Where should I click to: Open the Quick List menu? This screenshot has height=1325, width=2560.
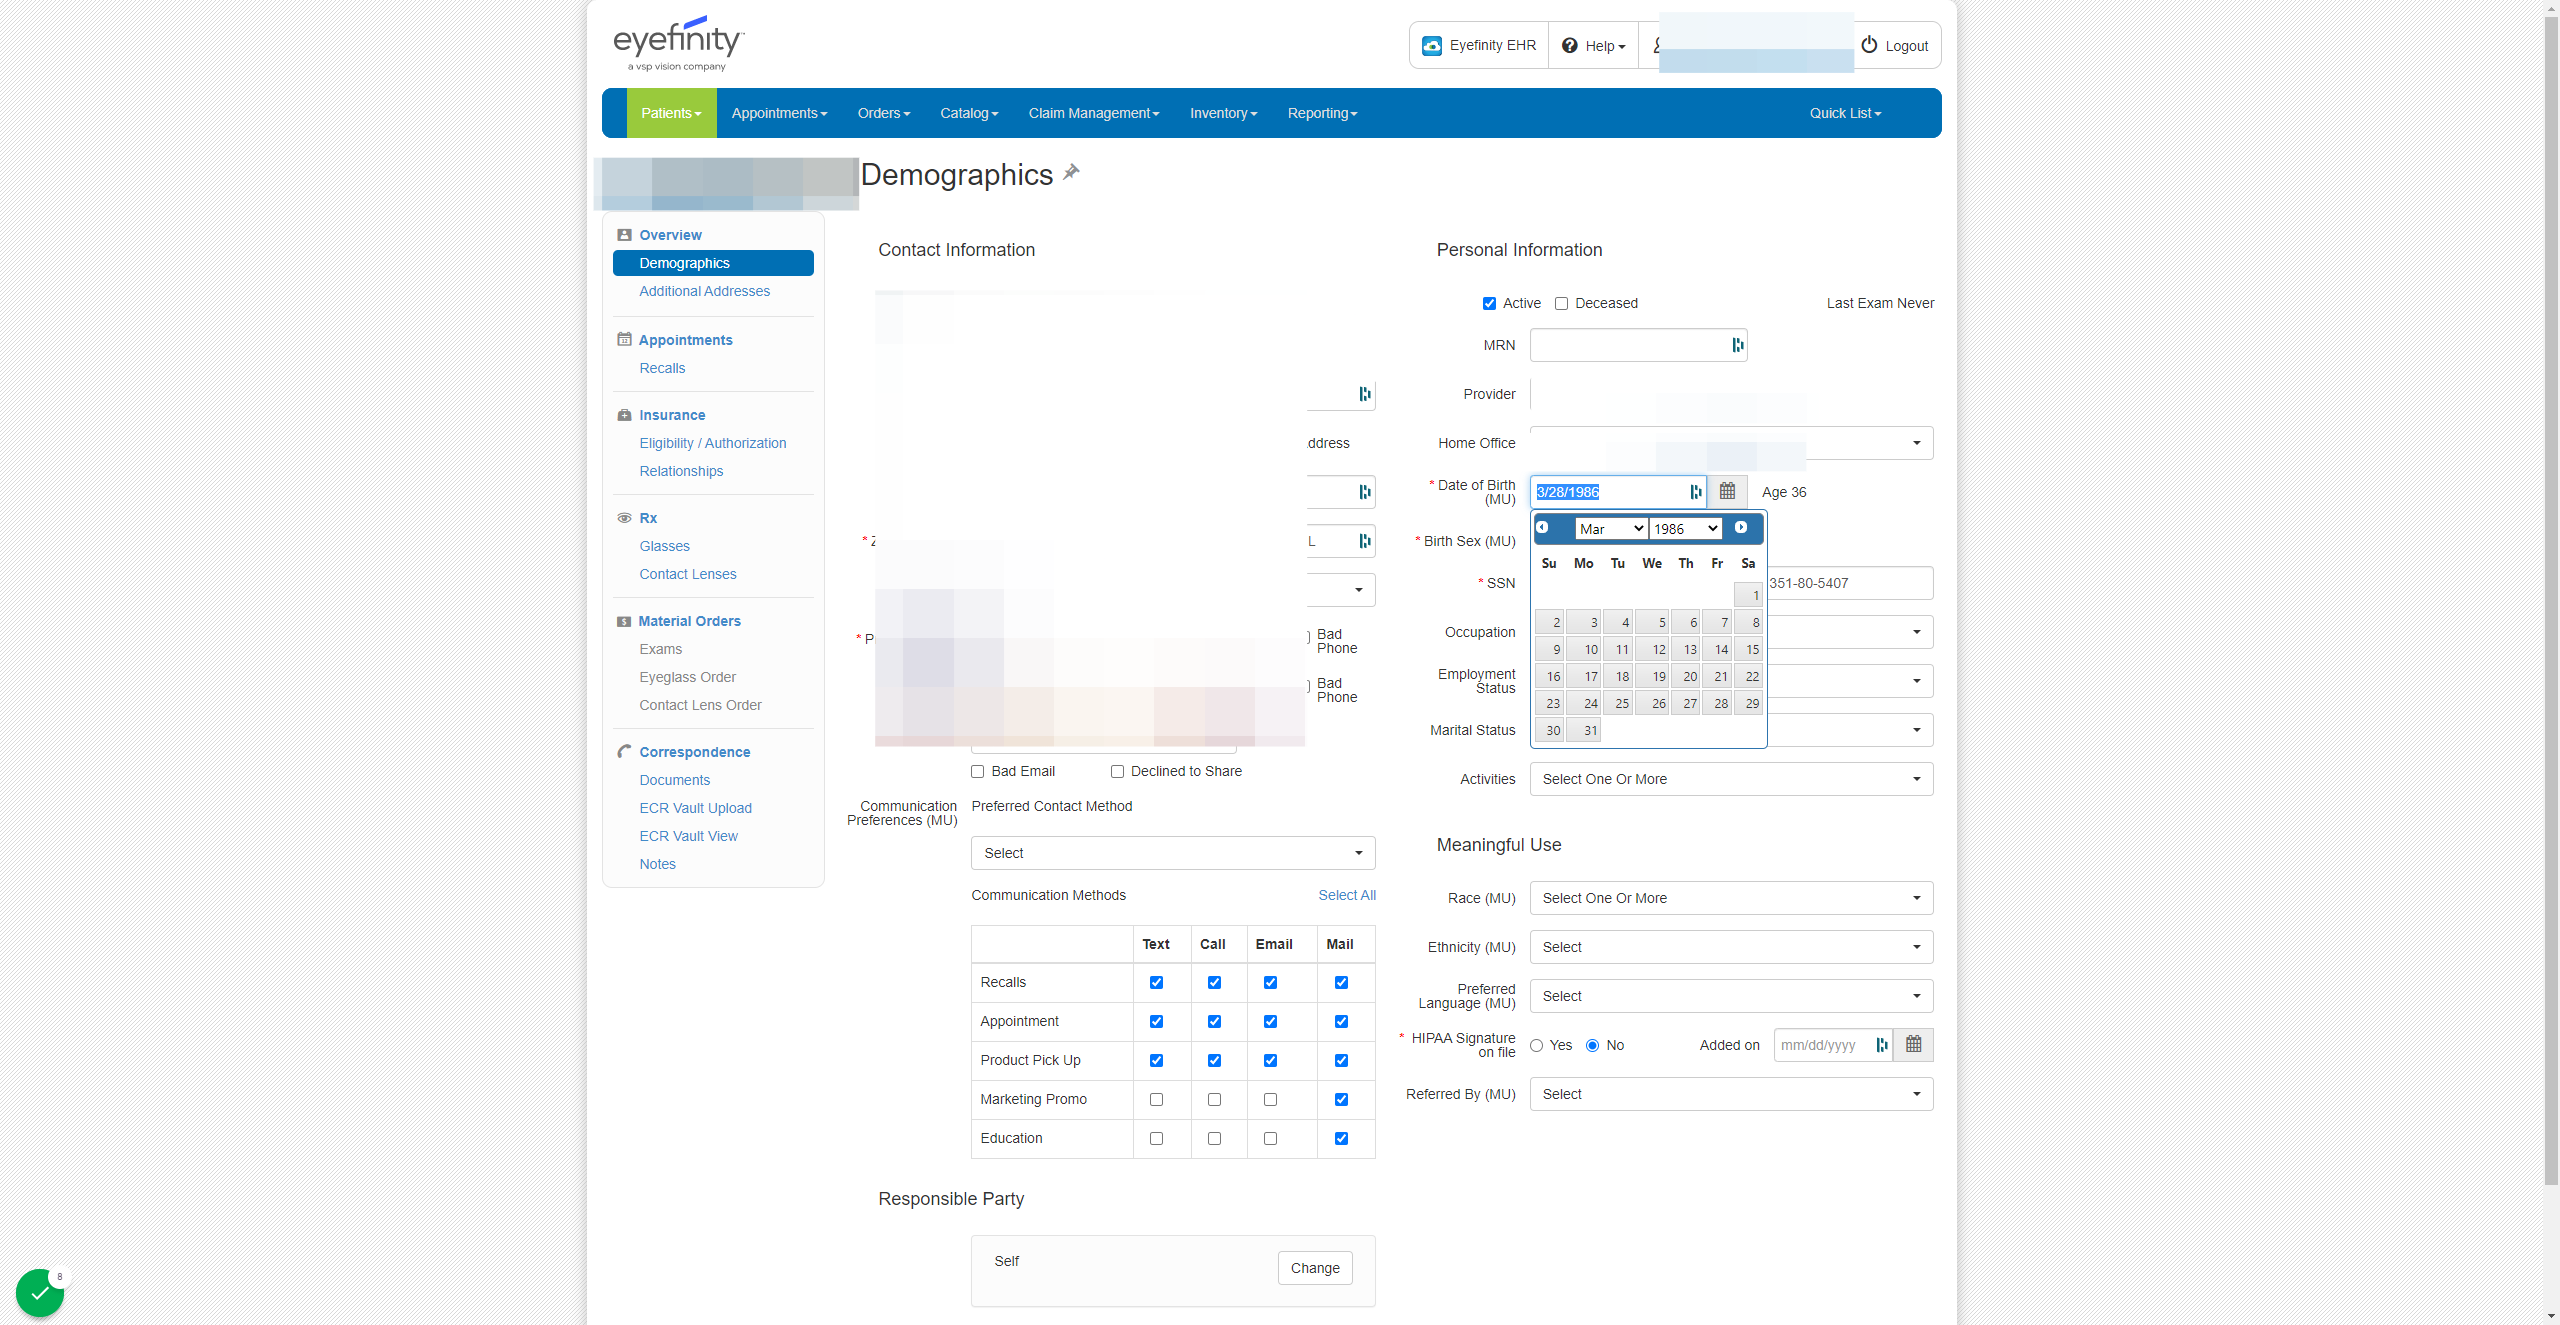tap(1845, 113)
